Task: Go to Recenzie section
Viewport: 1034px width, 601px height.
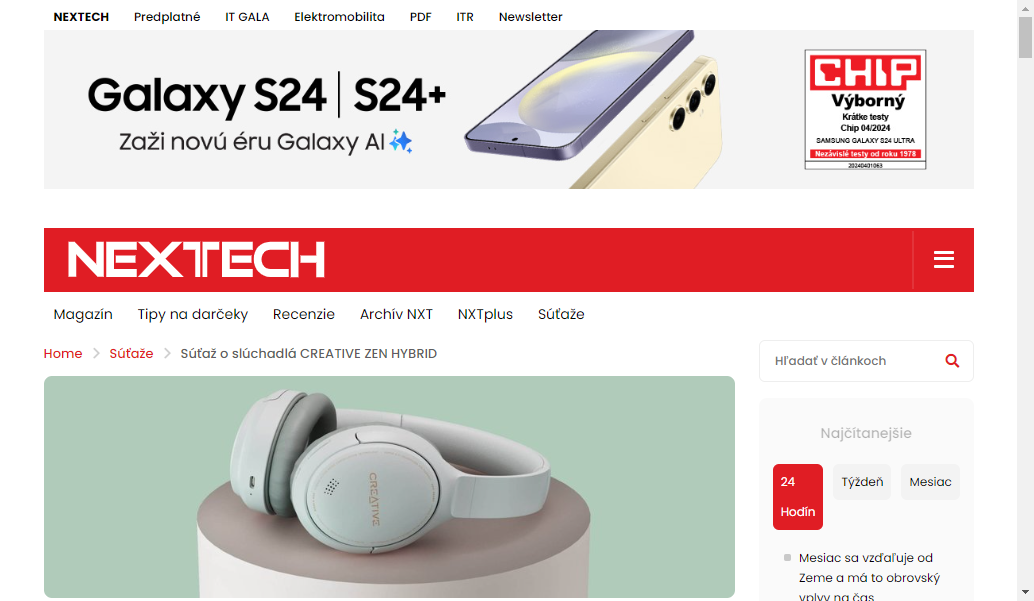Action: point(304,314)
